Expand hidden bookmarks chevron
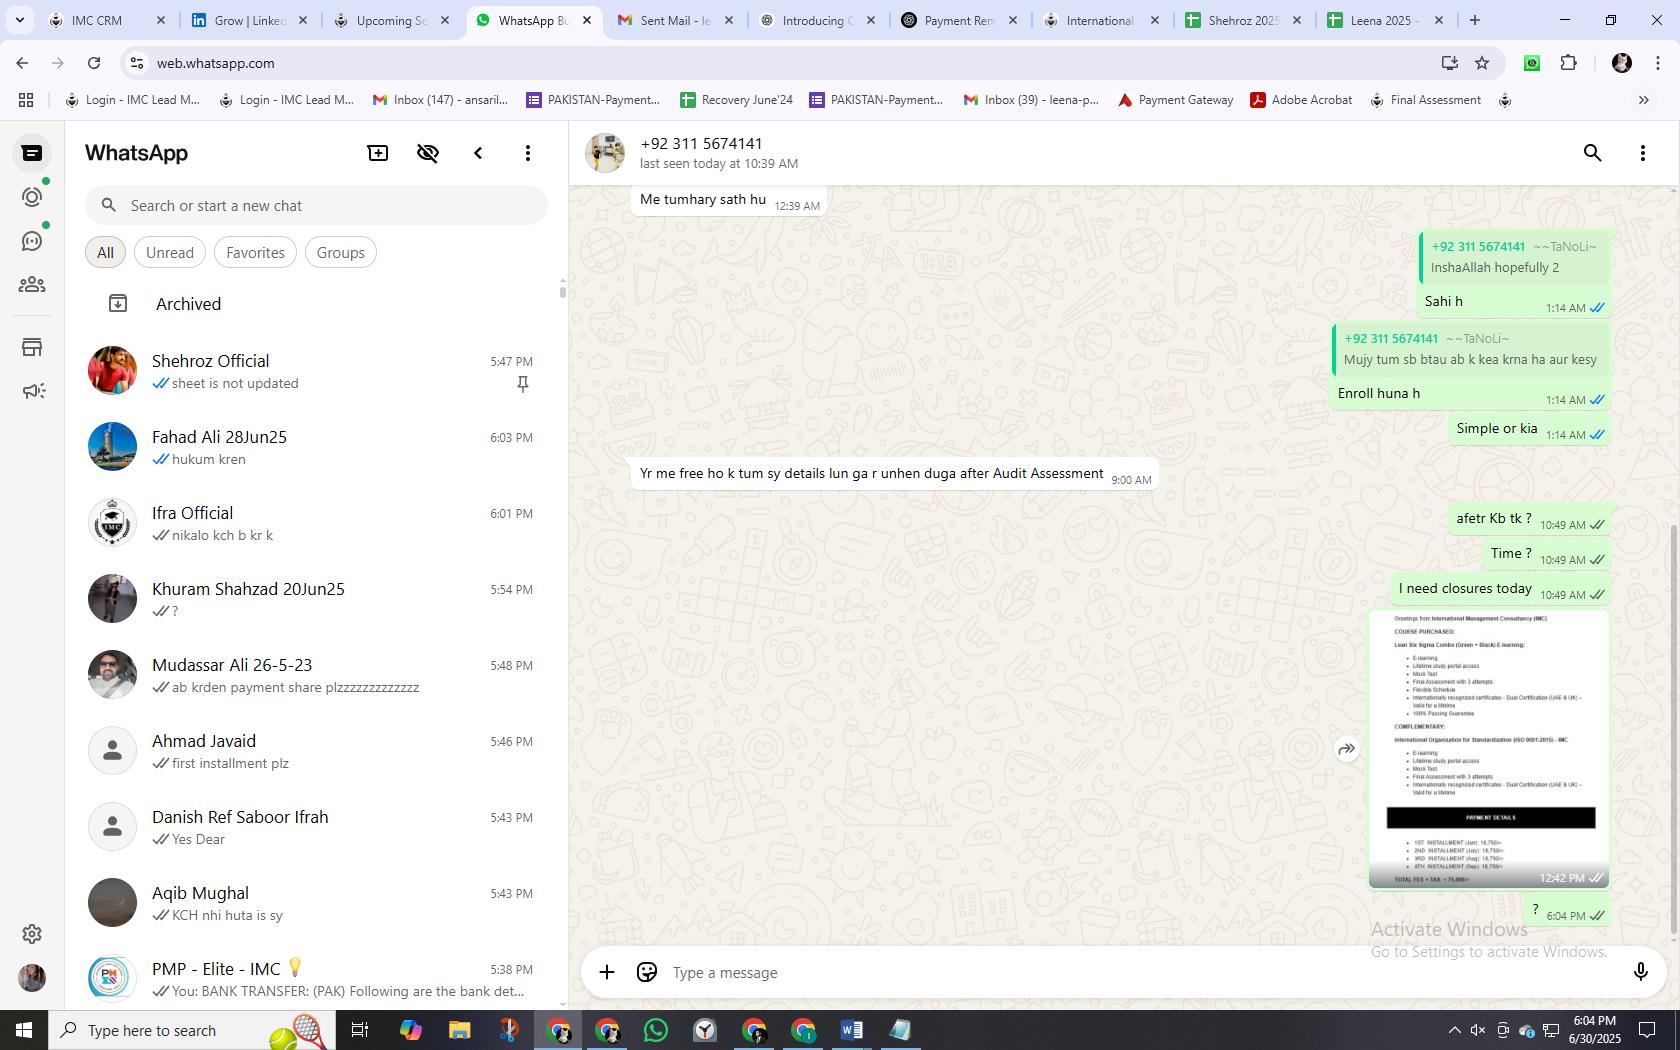 [1643, 100]
